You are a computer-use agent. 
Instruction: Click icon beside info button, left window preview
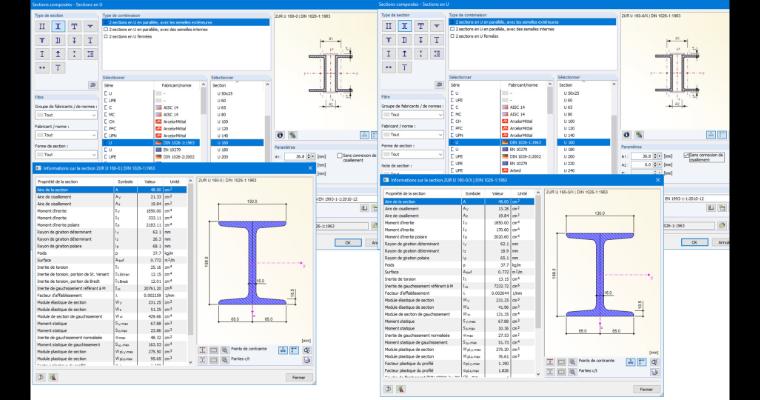(292, 135)
